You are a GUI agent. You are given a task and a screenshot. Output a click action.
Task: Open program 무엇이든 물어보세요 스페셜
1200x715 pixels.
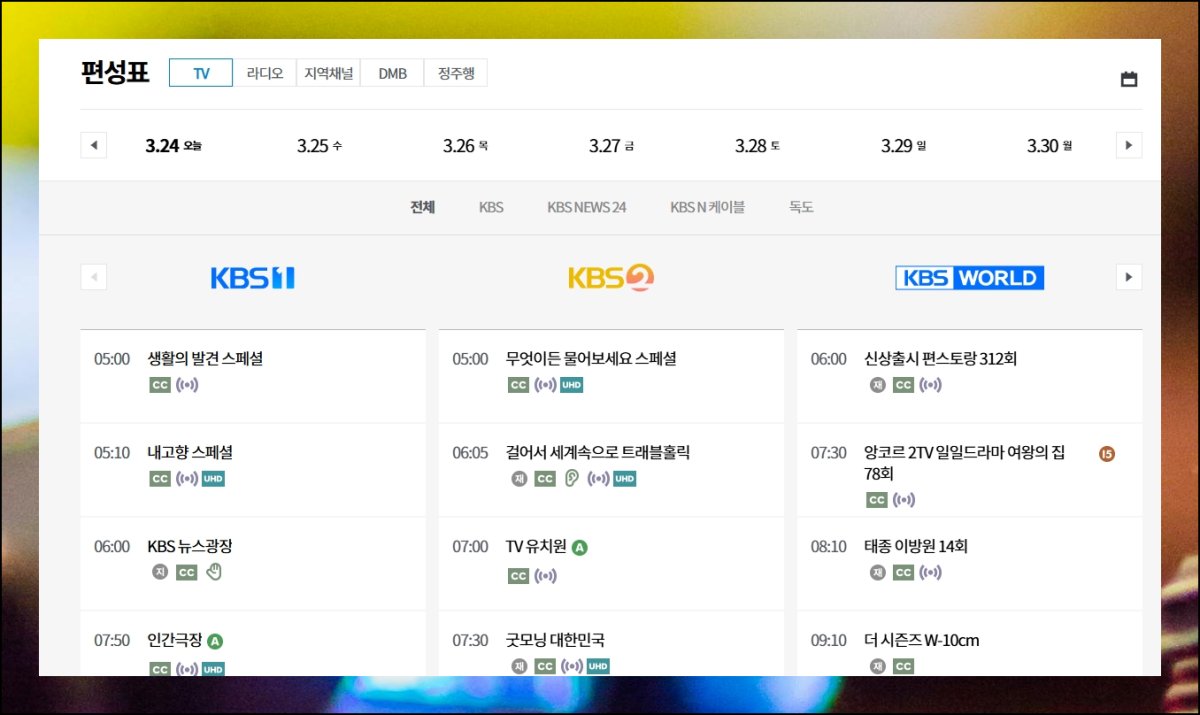pos(591,359)
